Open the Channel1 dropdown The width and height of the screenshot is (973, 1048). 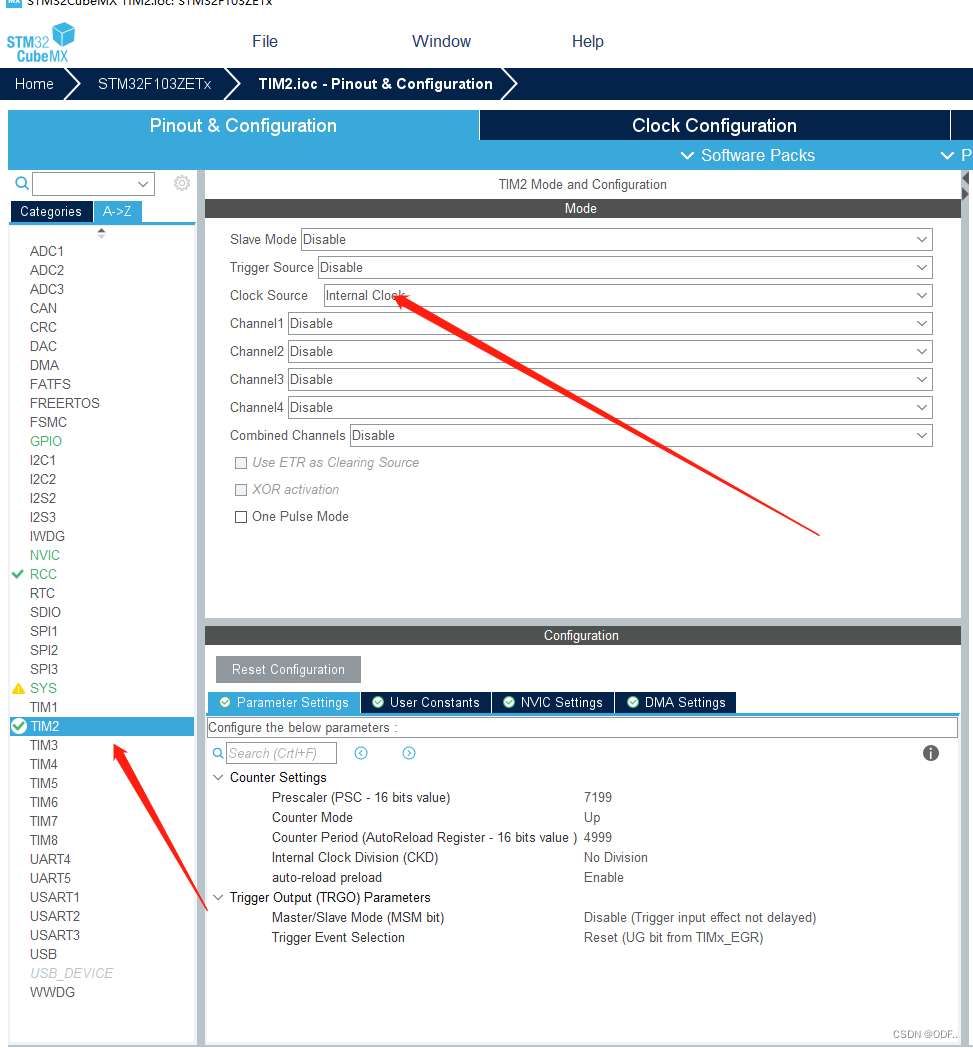click(610, 323)
